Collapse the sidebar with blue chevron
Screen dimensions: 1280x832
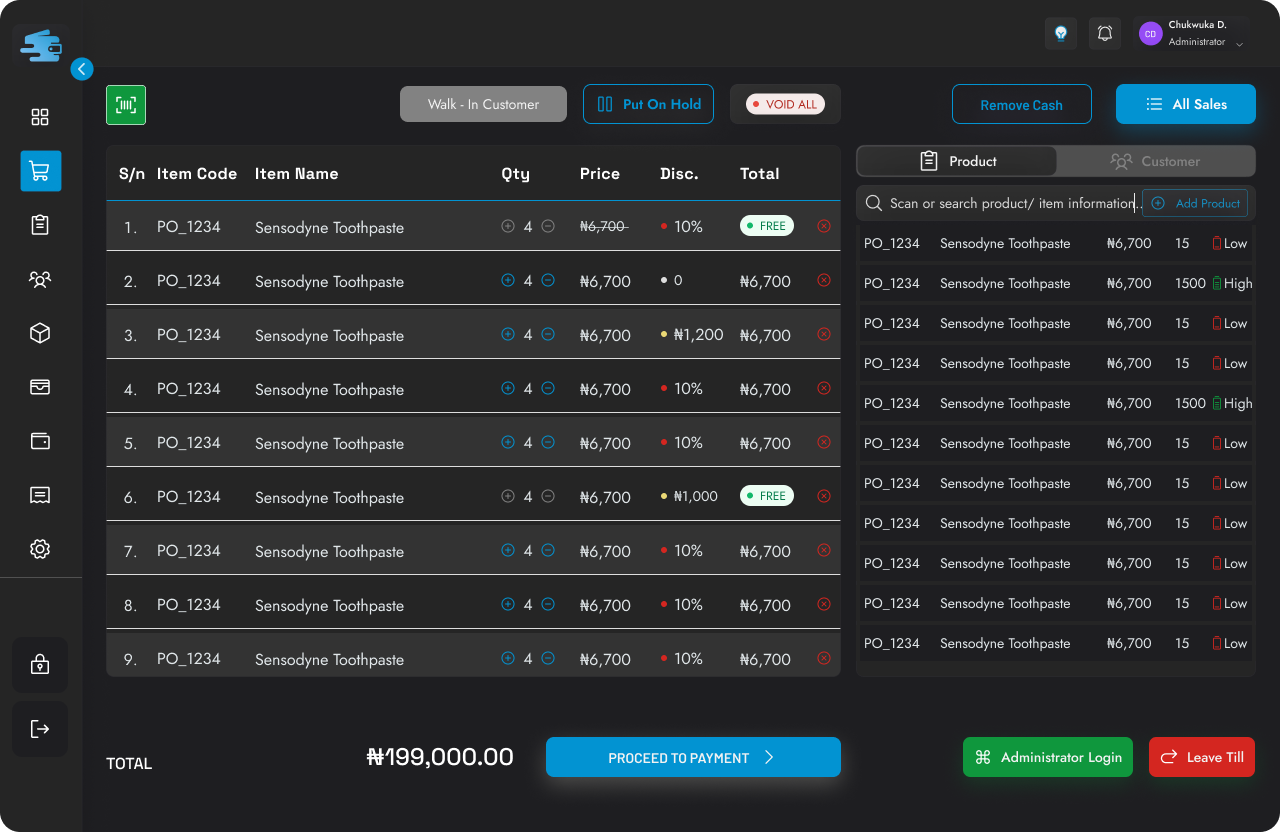(x=82, y=69)
